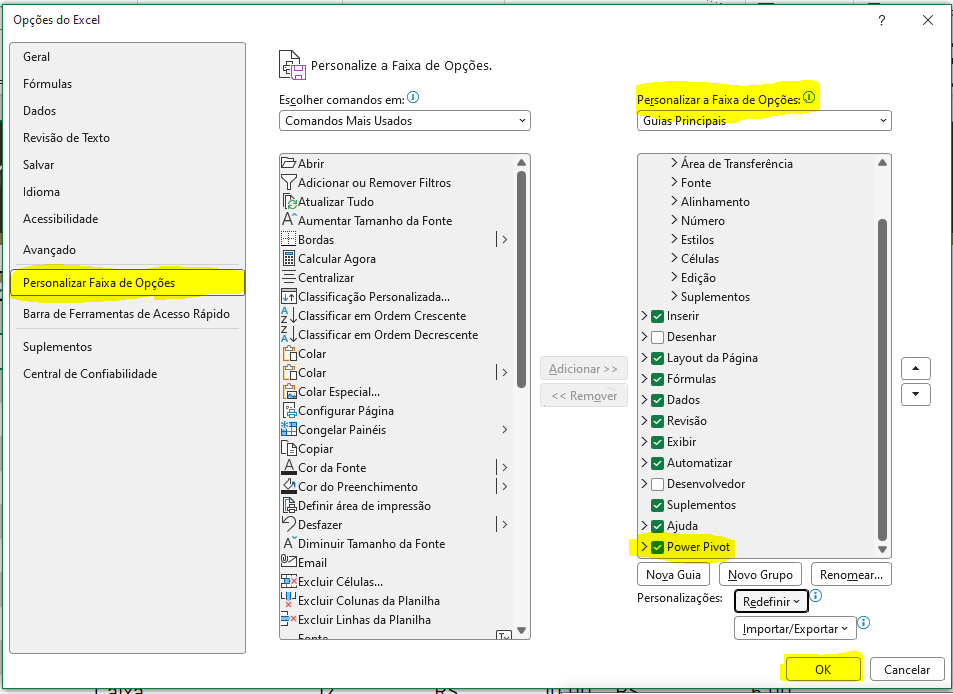Click the Congelar Painéis icon

tap(289, 429)
